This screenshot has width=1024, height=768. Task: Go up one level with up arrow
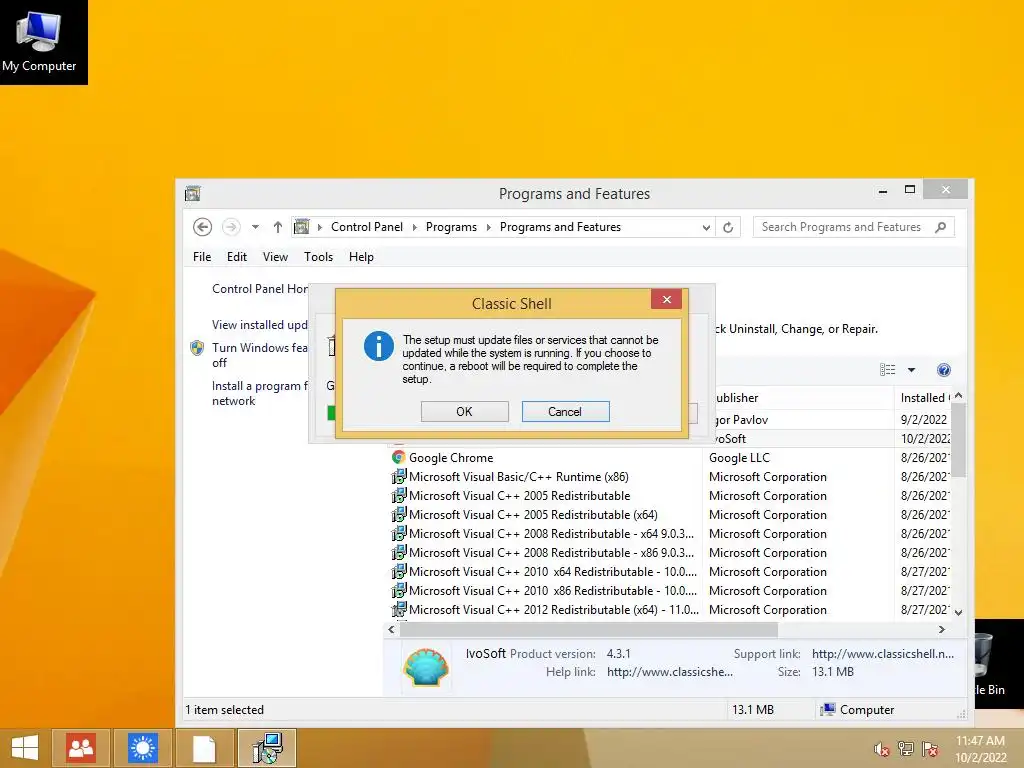tap(278, 227)
